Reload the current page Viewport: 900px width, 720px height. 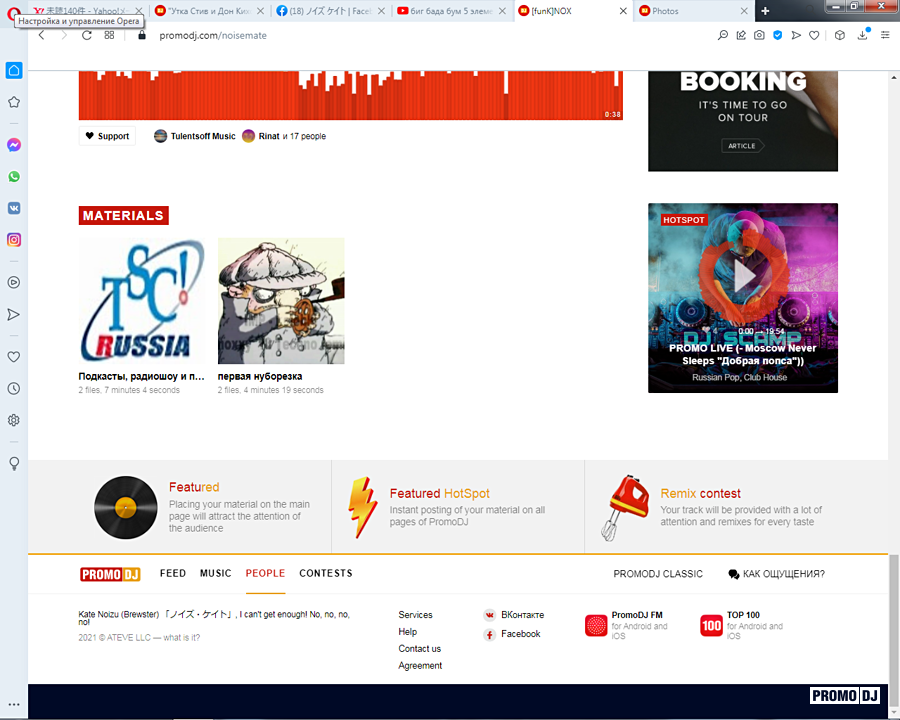[87, 35]
